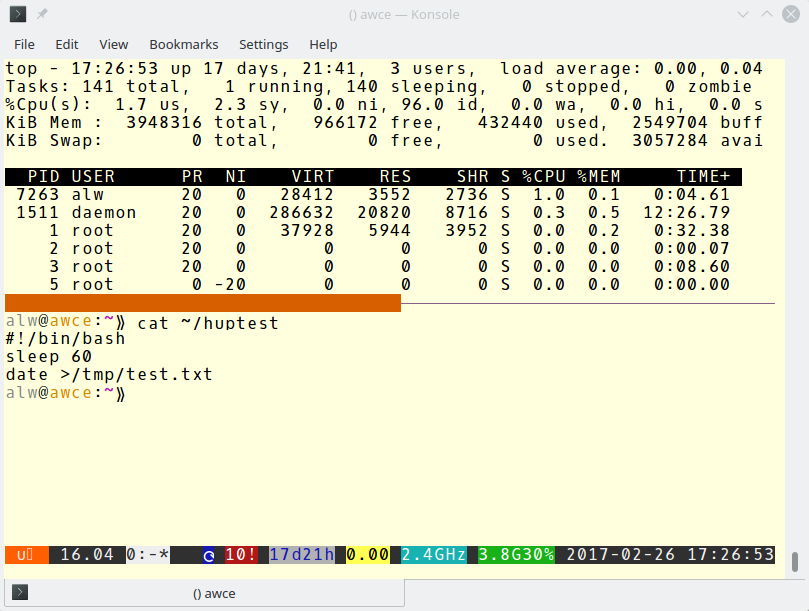Maximize the Konsole window
This screenshot has width=809, height=611.
coord(765,14)
